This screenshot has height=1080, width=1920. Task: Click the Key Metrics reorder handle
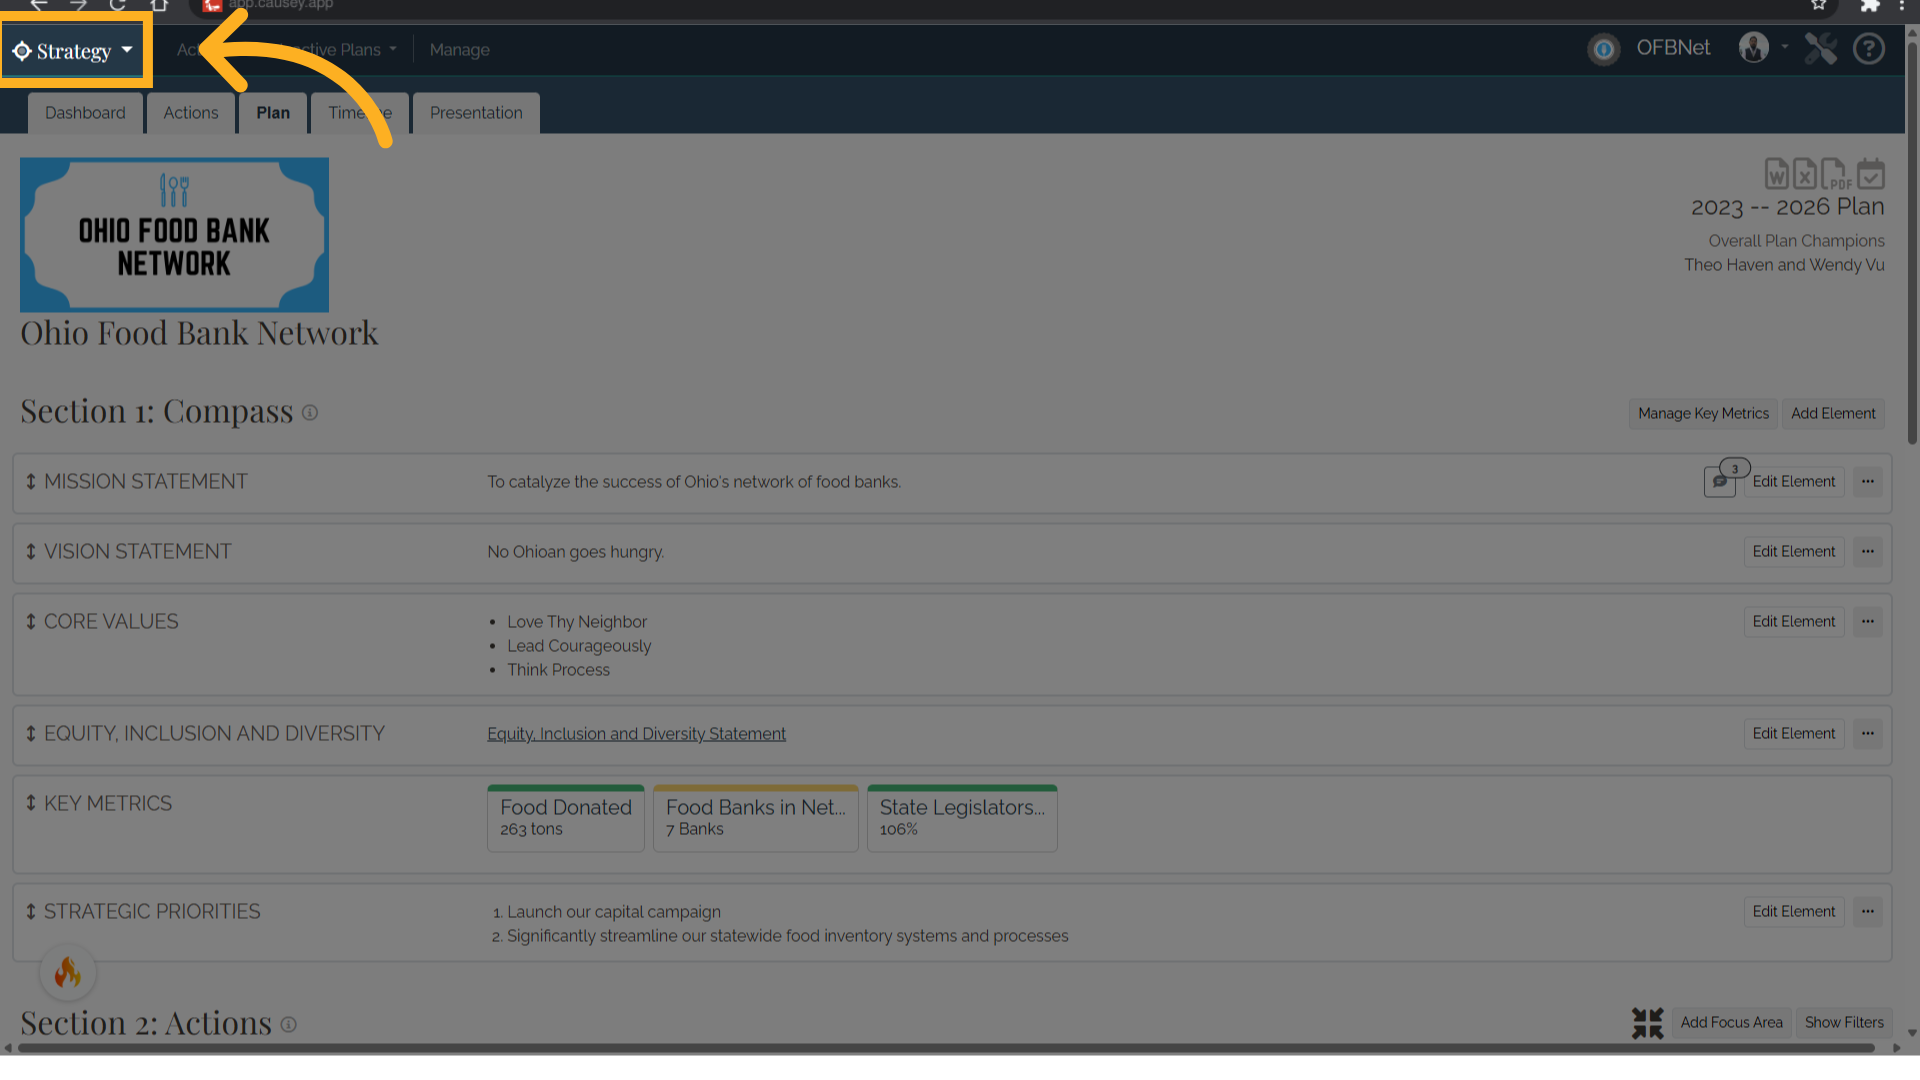(x=31, y=804)
